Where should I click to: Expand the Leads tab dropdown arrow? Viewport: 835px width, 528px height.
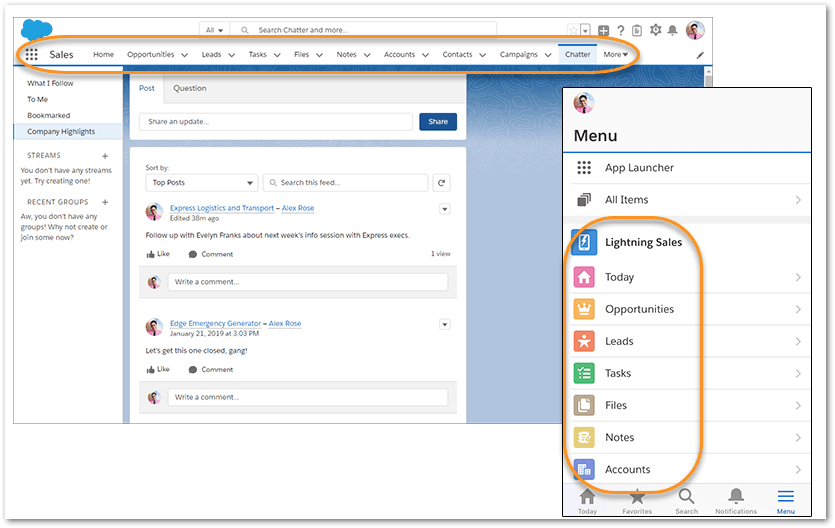[232, 55]
